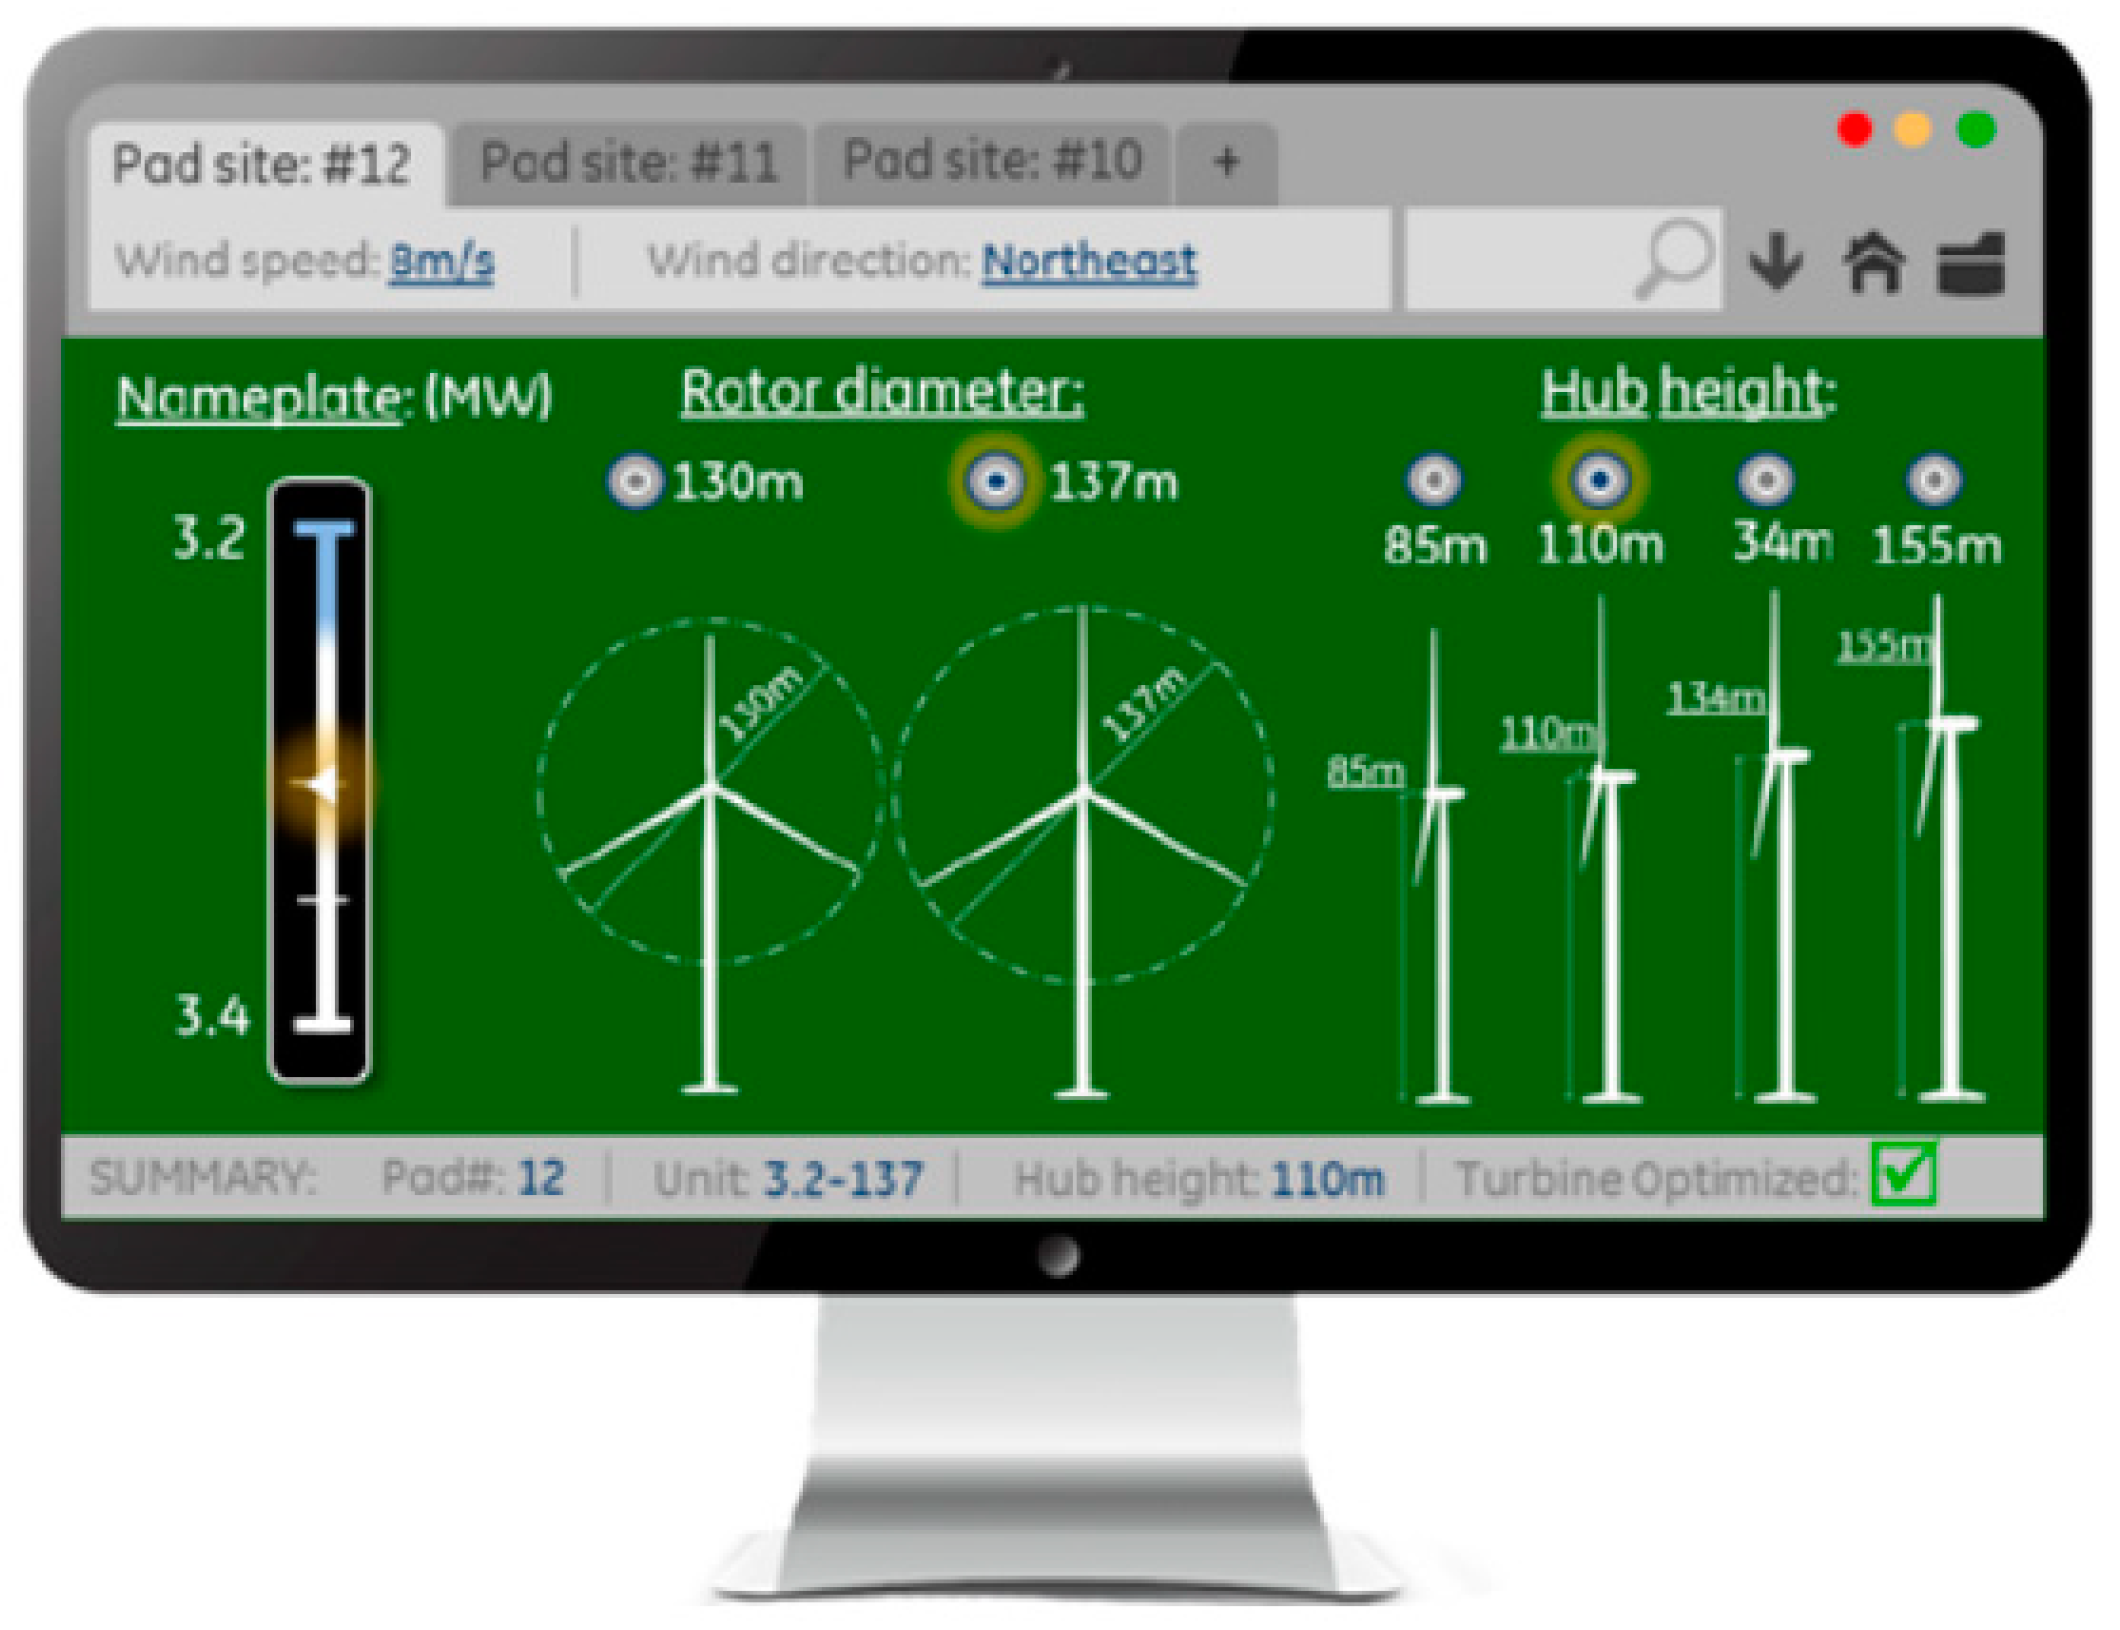This screenshot has width=2120, height=1630.
Task: Open the Wind direction Northeast selector
Action: tap(1088, 262)
